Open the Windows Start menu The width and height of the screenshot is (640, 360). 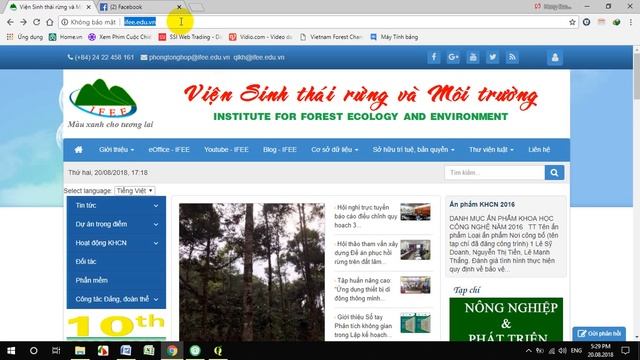pyautogui.click(x=11, y=351)
